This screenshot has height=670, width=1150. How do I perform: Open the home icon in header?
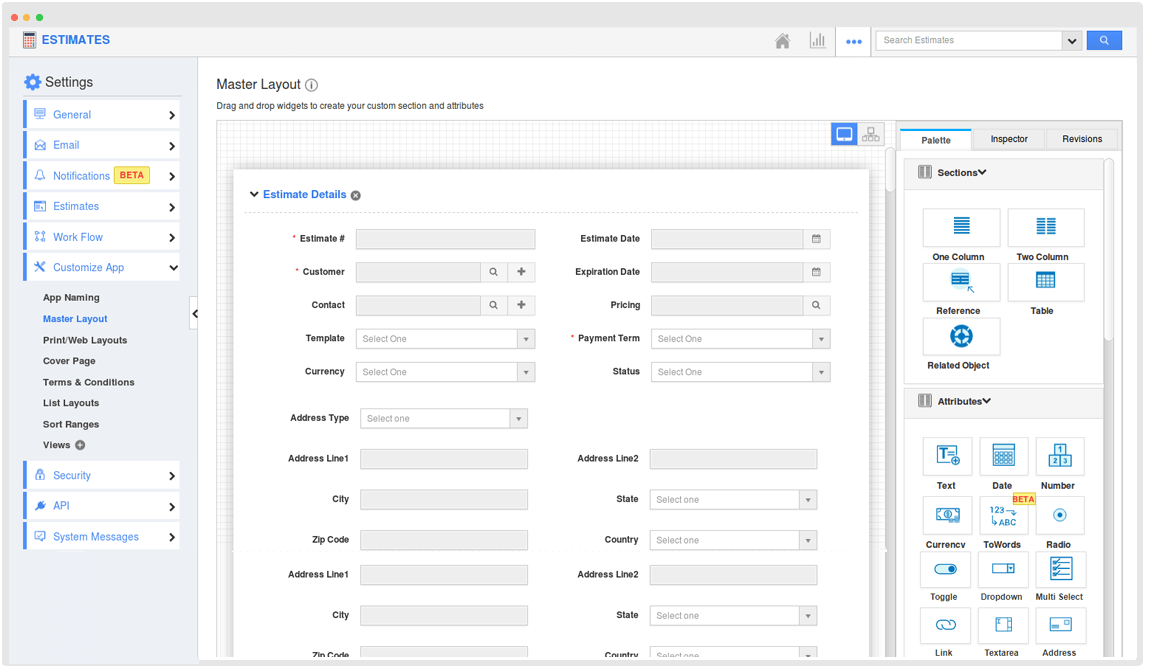click(x=783, y=41)
